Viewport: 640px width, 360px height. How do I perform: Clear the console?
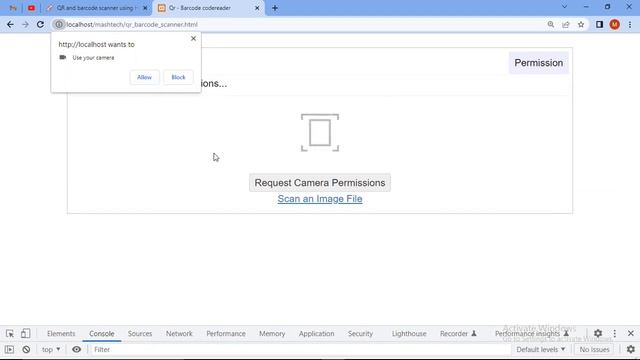26,349
